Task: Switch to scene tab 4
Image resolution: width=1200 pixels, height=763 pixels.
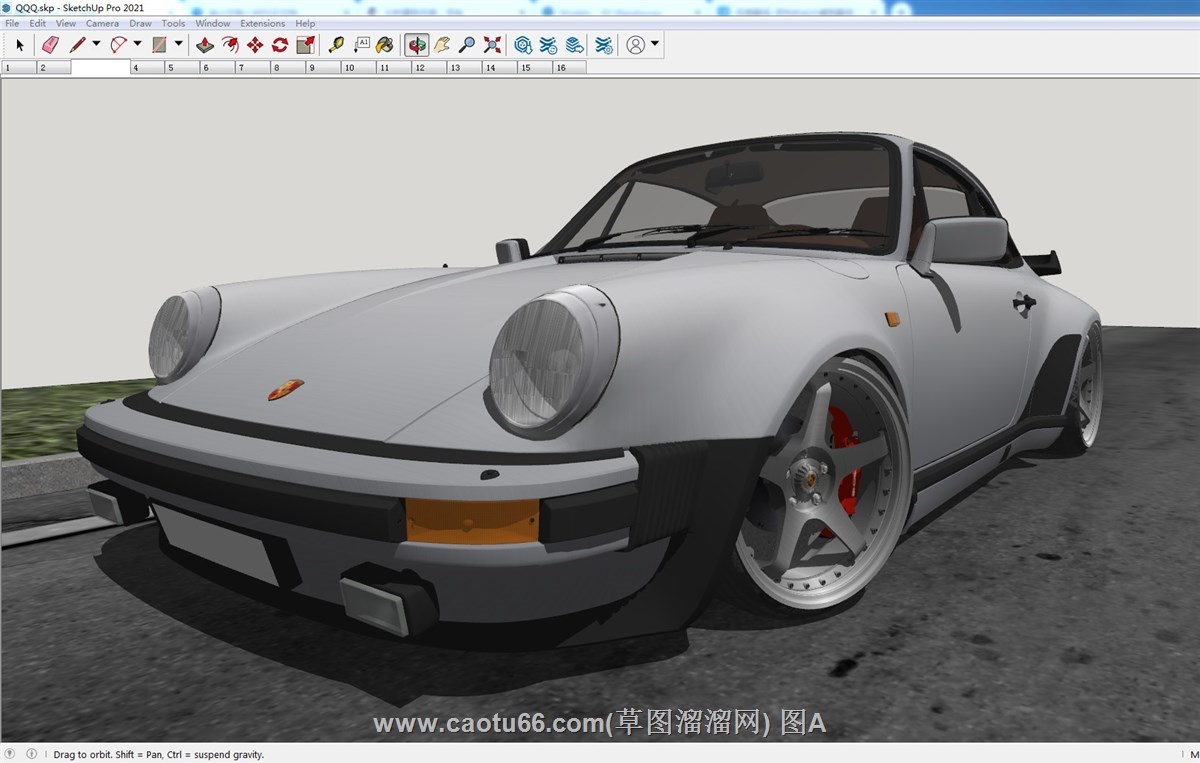Action: point(147,68)
